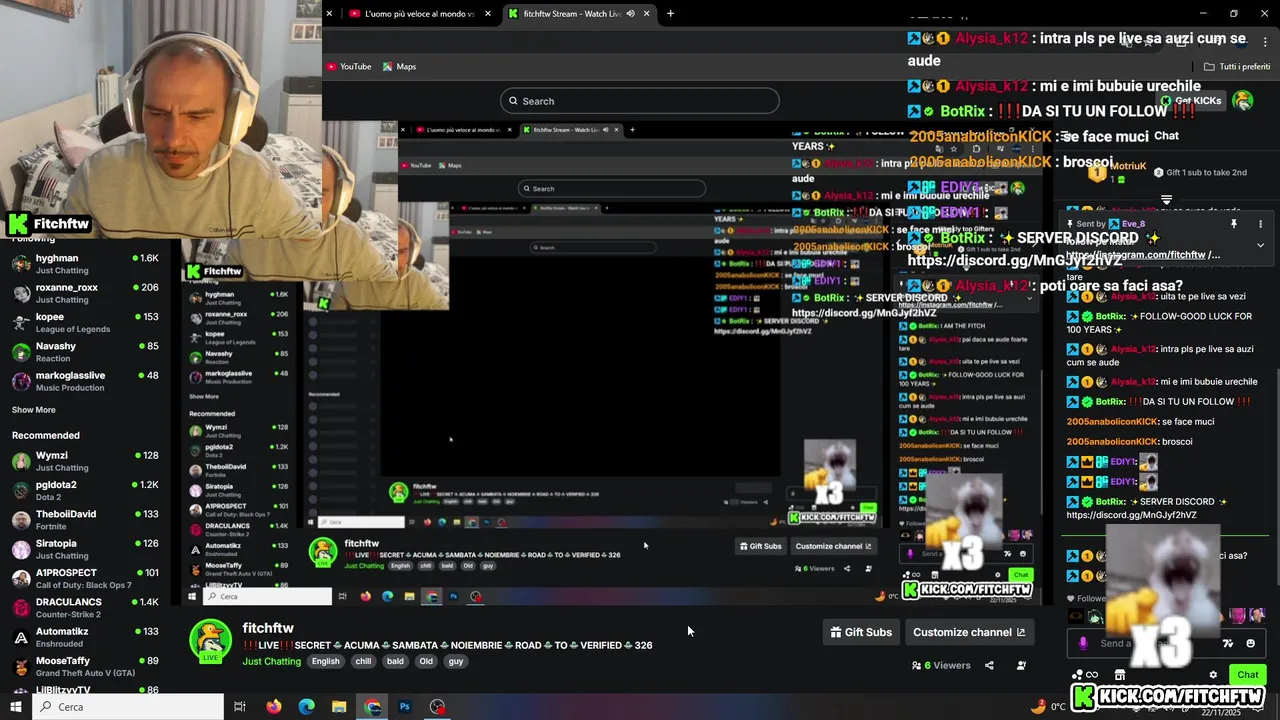The width and height of the screenshot is (1280, 720).
Task: Close the fitchftw Stream tab
Action: [647, 13]
